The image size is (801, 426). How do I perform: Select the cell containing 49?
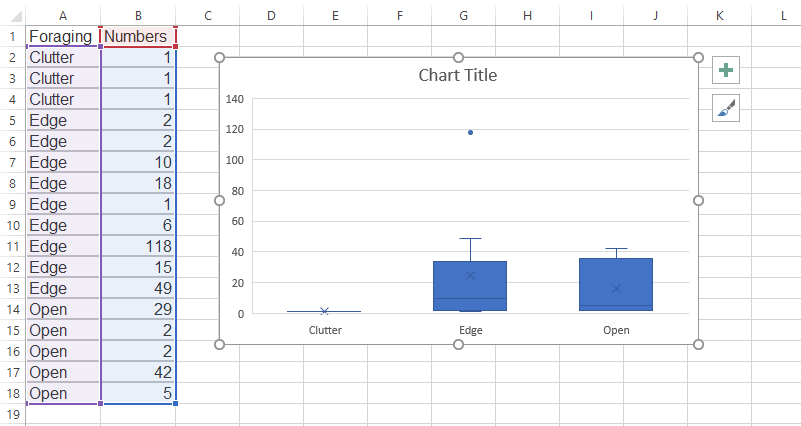[x=138, y=288]
